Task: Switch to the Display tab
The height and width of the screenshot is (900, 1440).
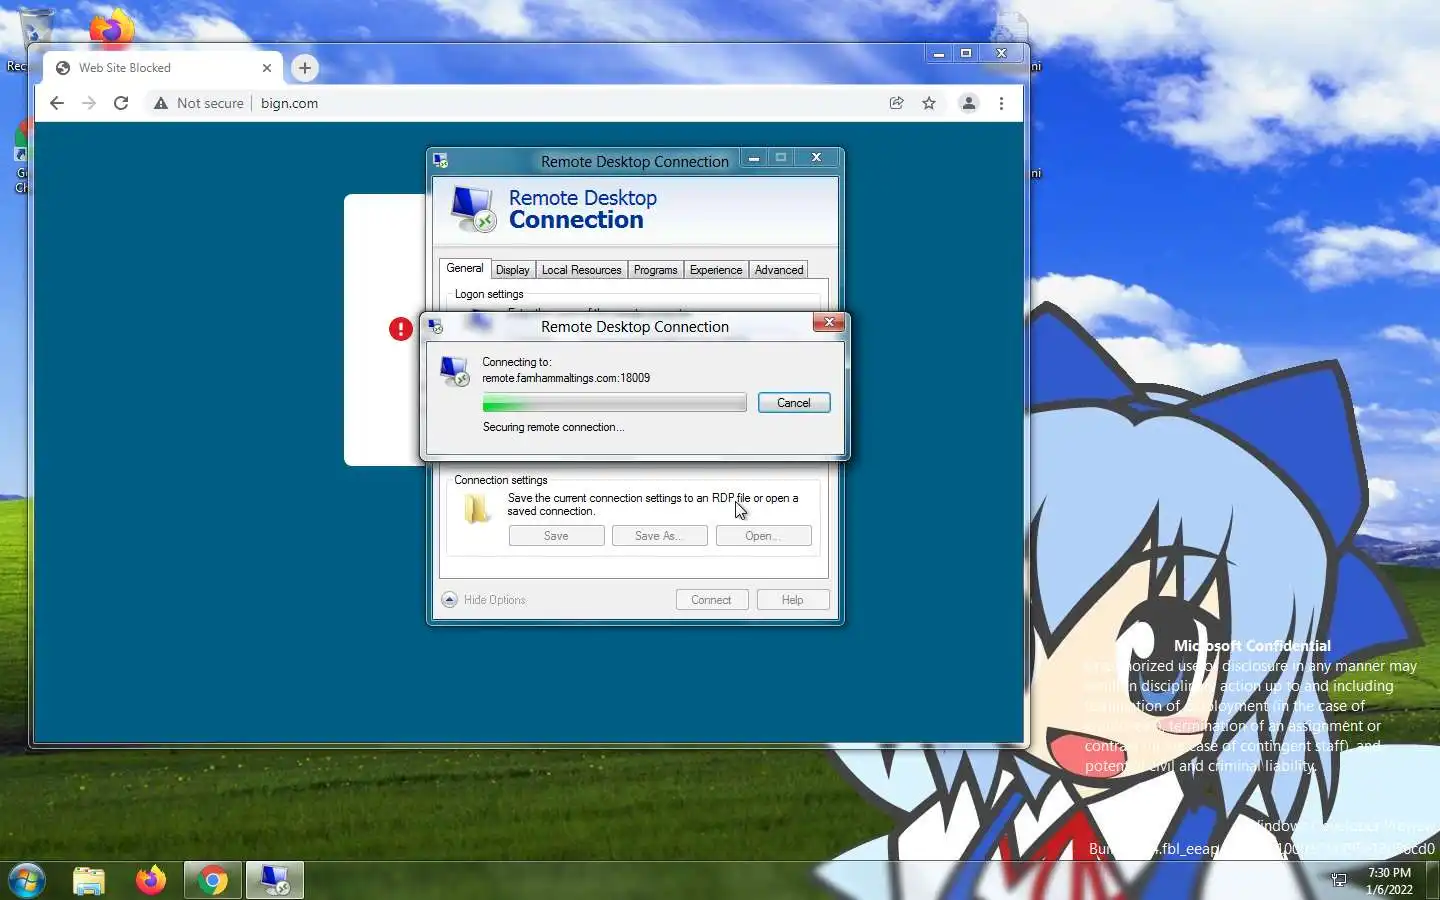Action: pos(512,270)
